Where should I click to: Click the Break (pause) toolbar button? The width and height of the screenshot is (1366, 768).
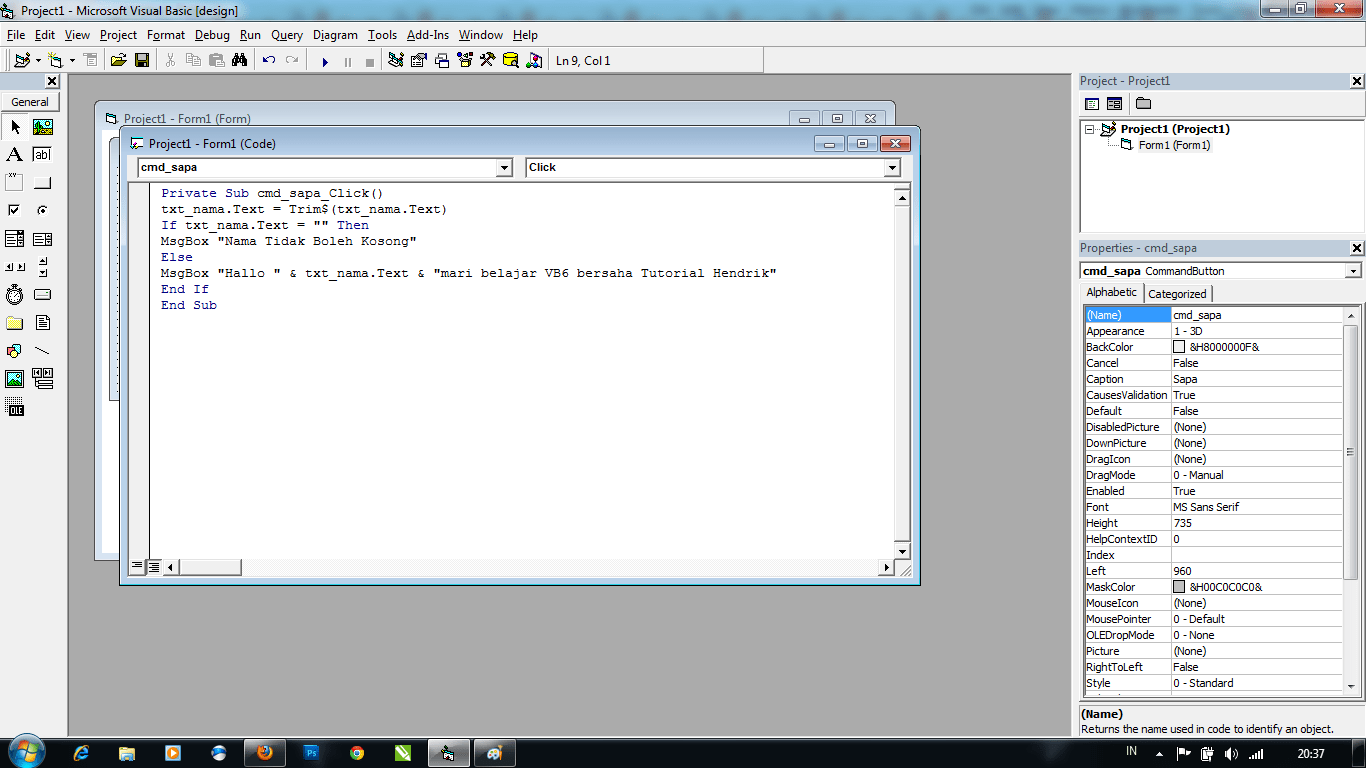(x=348, y=61)
